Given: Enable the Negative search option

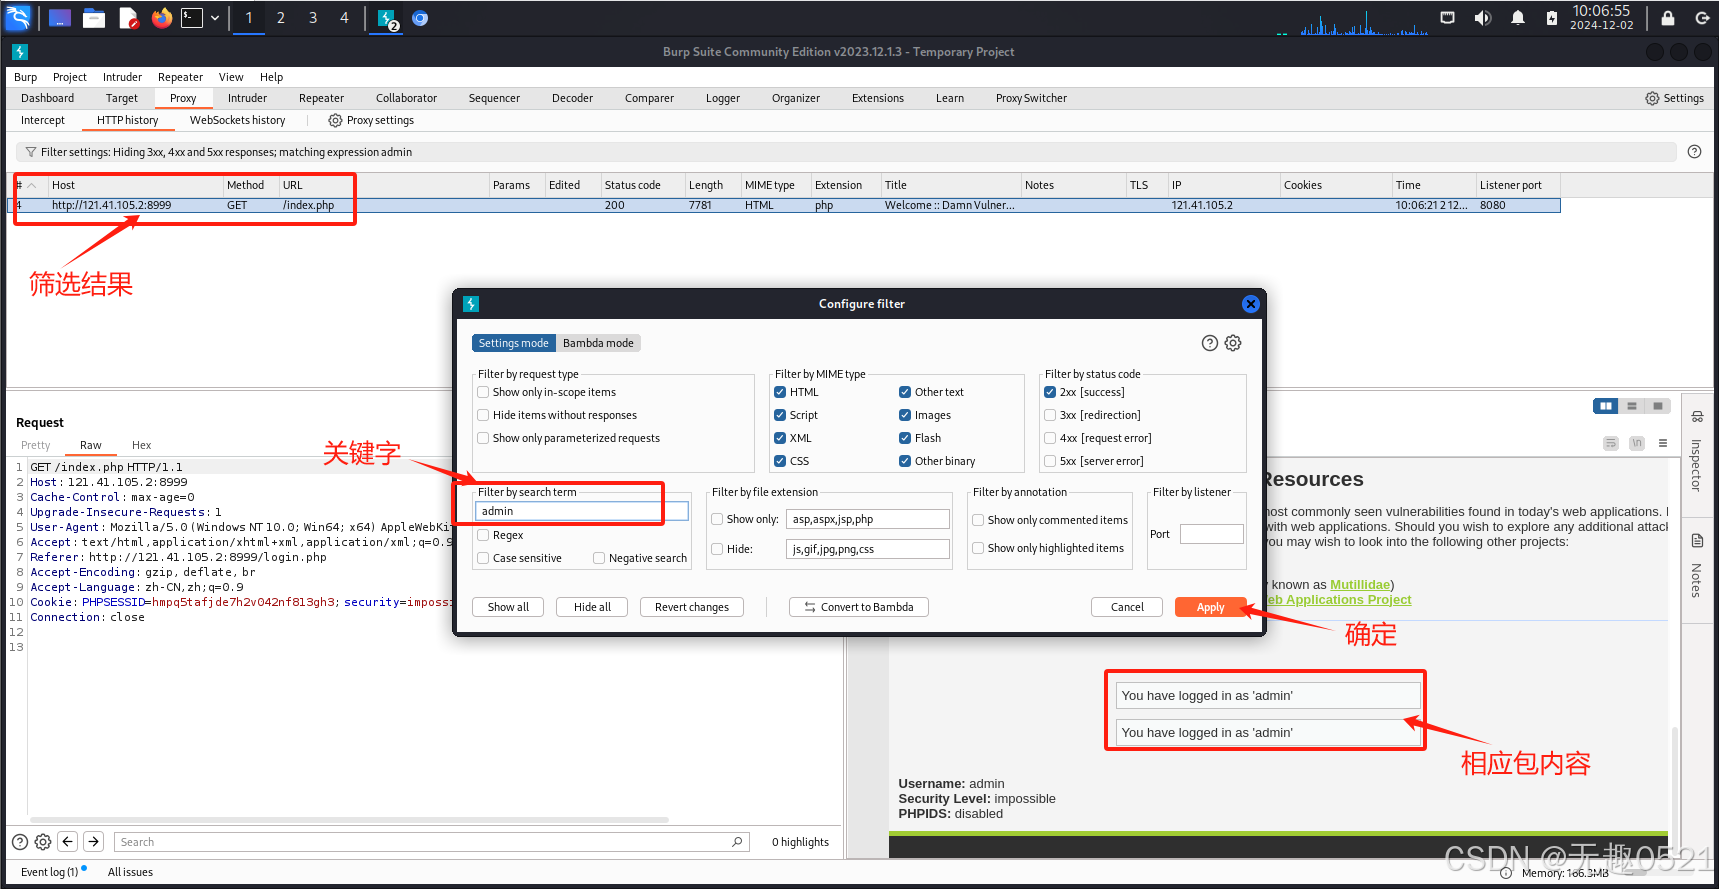Looking at the screenshot, I should point(600,558).
